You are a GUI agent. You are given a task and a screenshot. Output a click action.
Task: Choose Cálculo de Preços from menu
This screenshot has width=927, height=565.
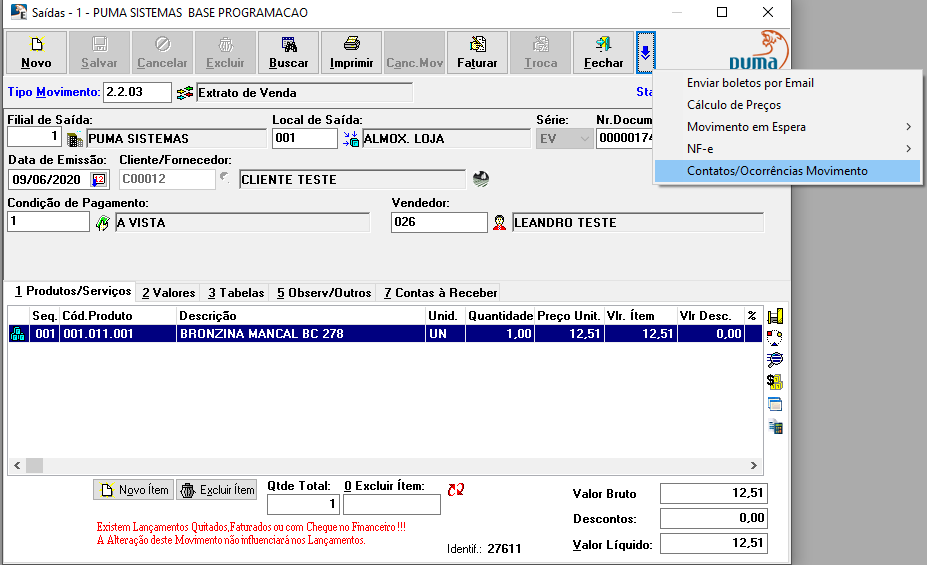click(734, 105)
